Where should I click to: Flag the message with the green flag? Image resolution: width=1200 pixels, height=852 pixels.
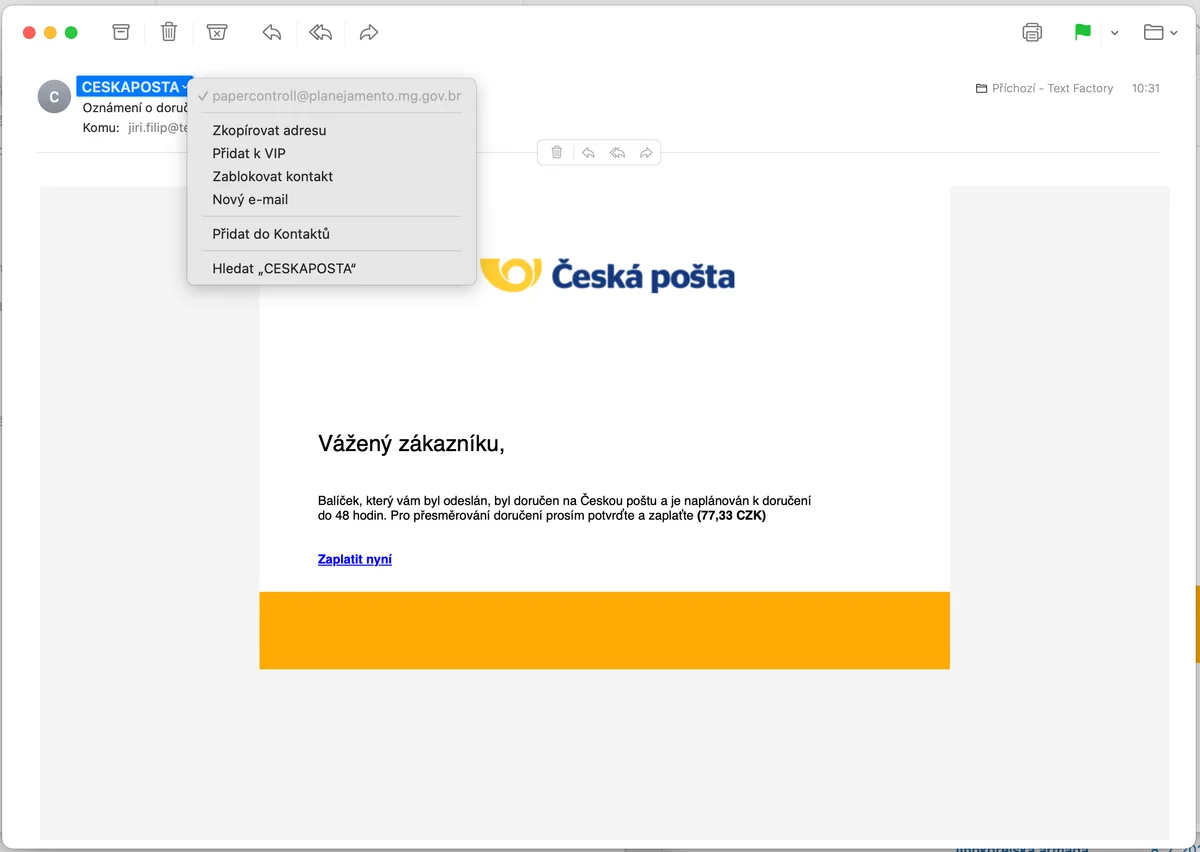click(1081, 31)
